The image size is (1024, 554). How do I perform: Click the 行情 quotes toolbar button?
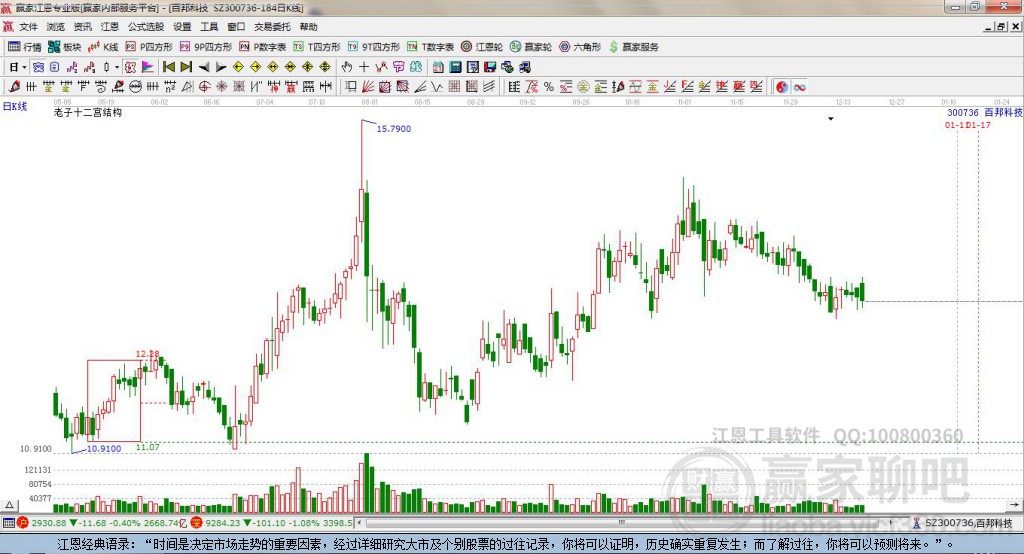click(x=24, y=47)
